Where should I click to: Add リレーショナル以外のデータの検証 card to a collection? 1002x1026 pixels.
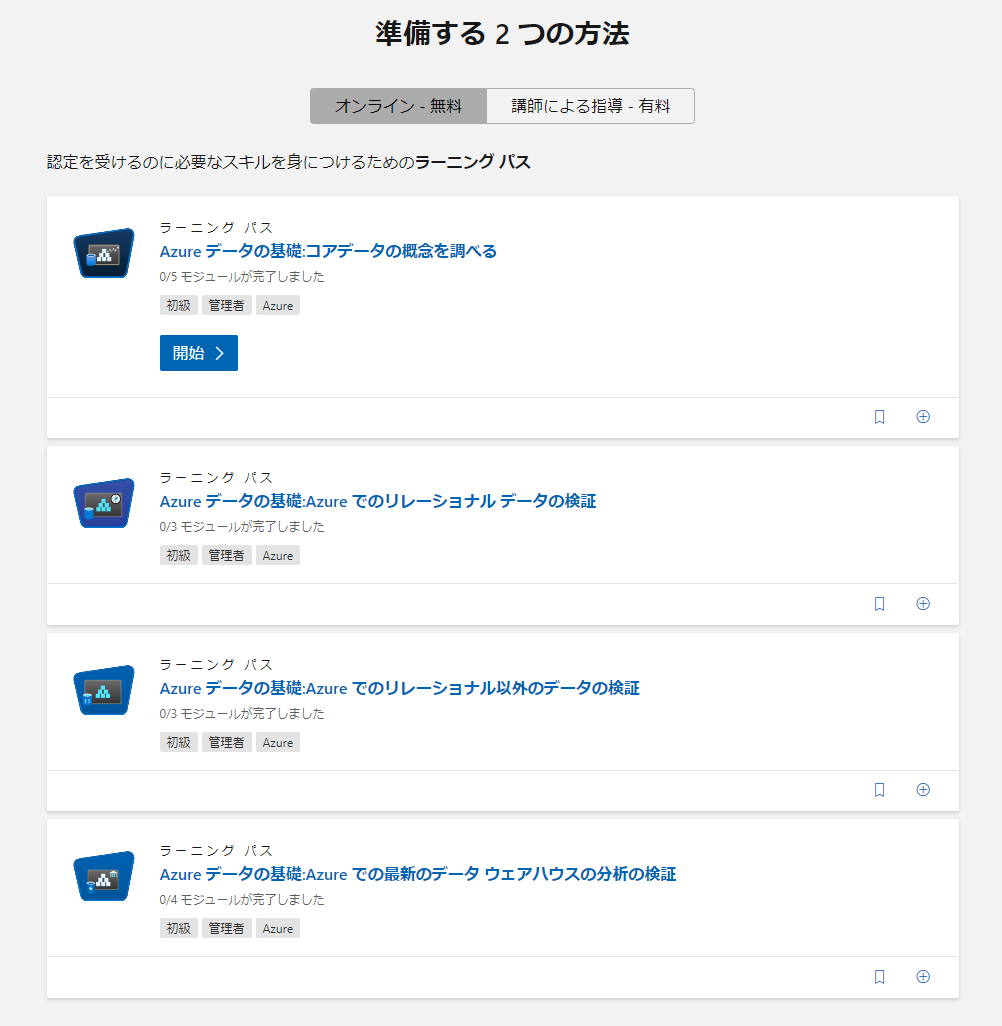(x=923, y=790)
